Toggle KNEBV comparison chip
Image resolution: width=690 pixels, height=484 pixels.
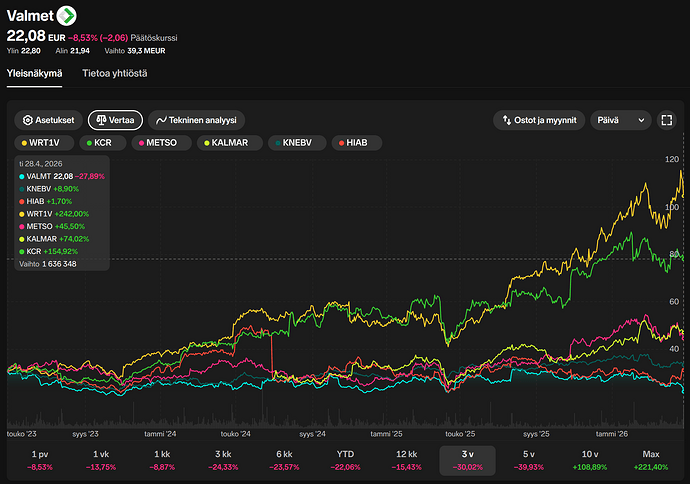[297, 143]
